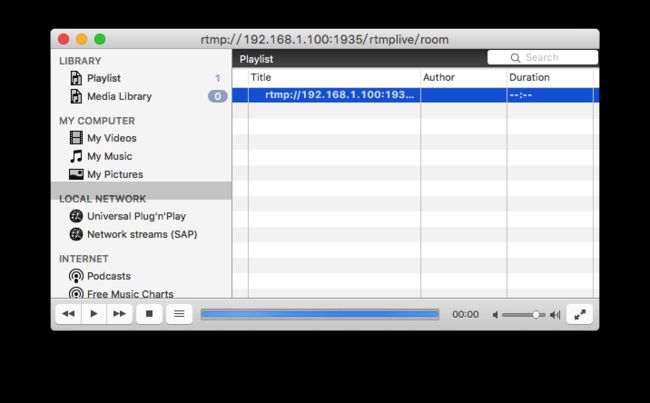Stop the stream with the Stop button

[149, 314]
